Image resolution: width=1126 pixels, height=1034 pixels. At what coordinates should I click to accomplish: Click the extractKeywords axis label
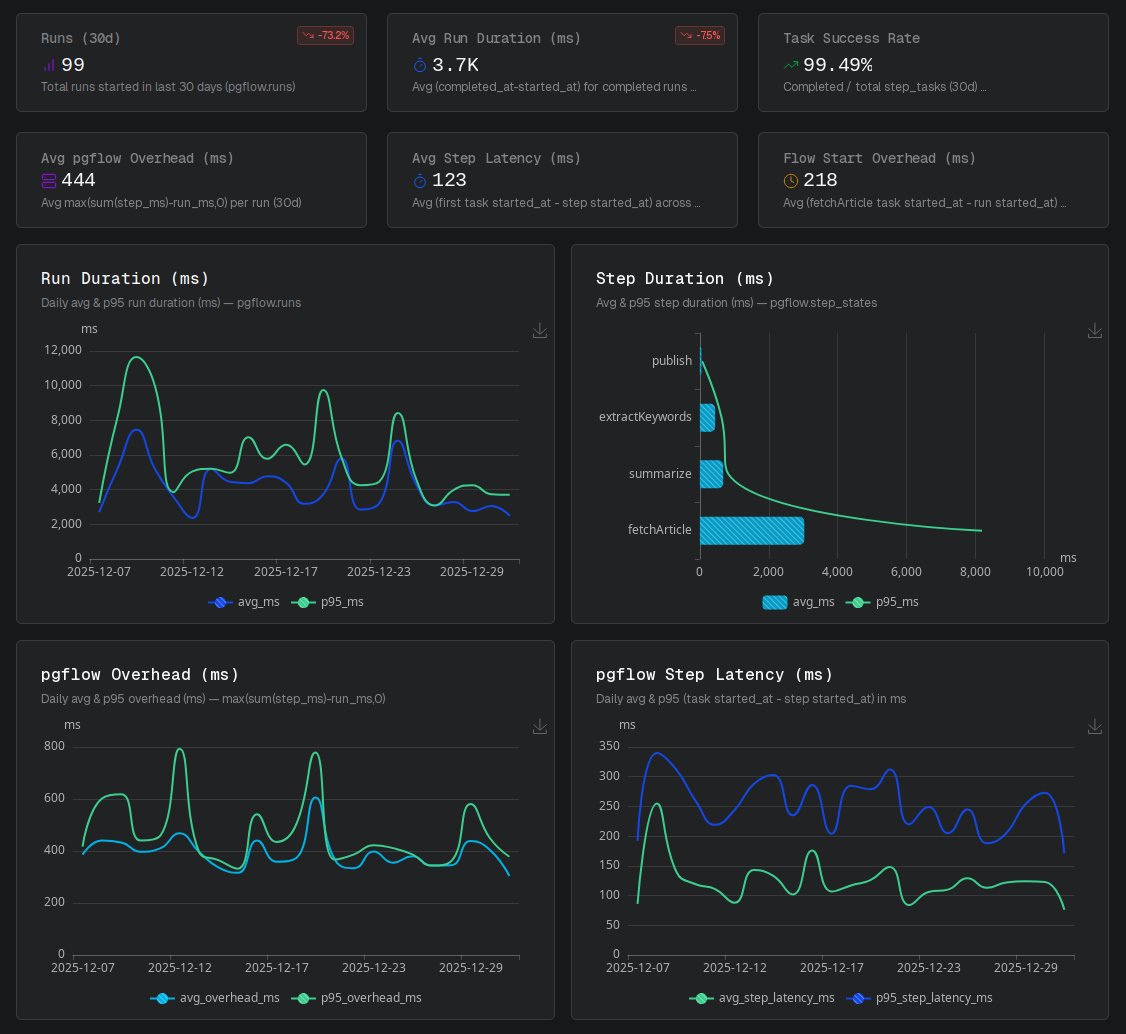click(645, 416)
